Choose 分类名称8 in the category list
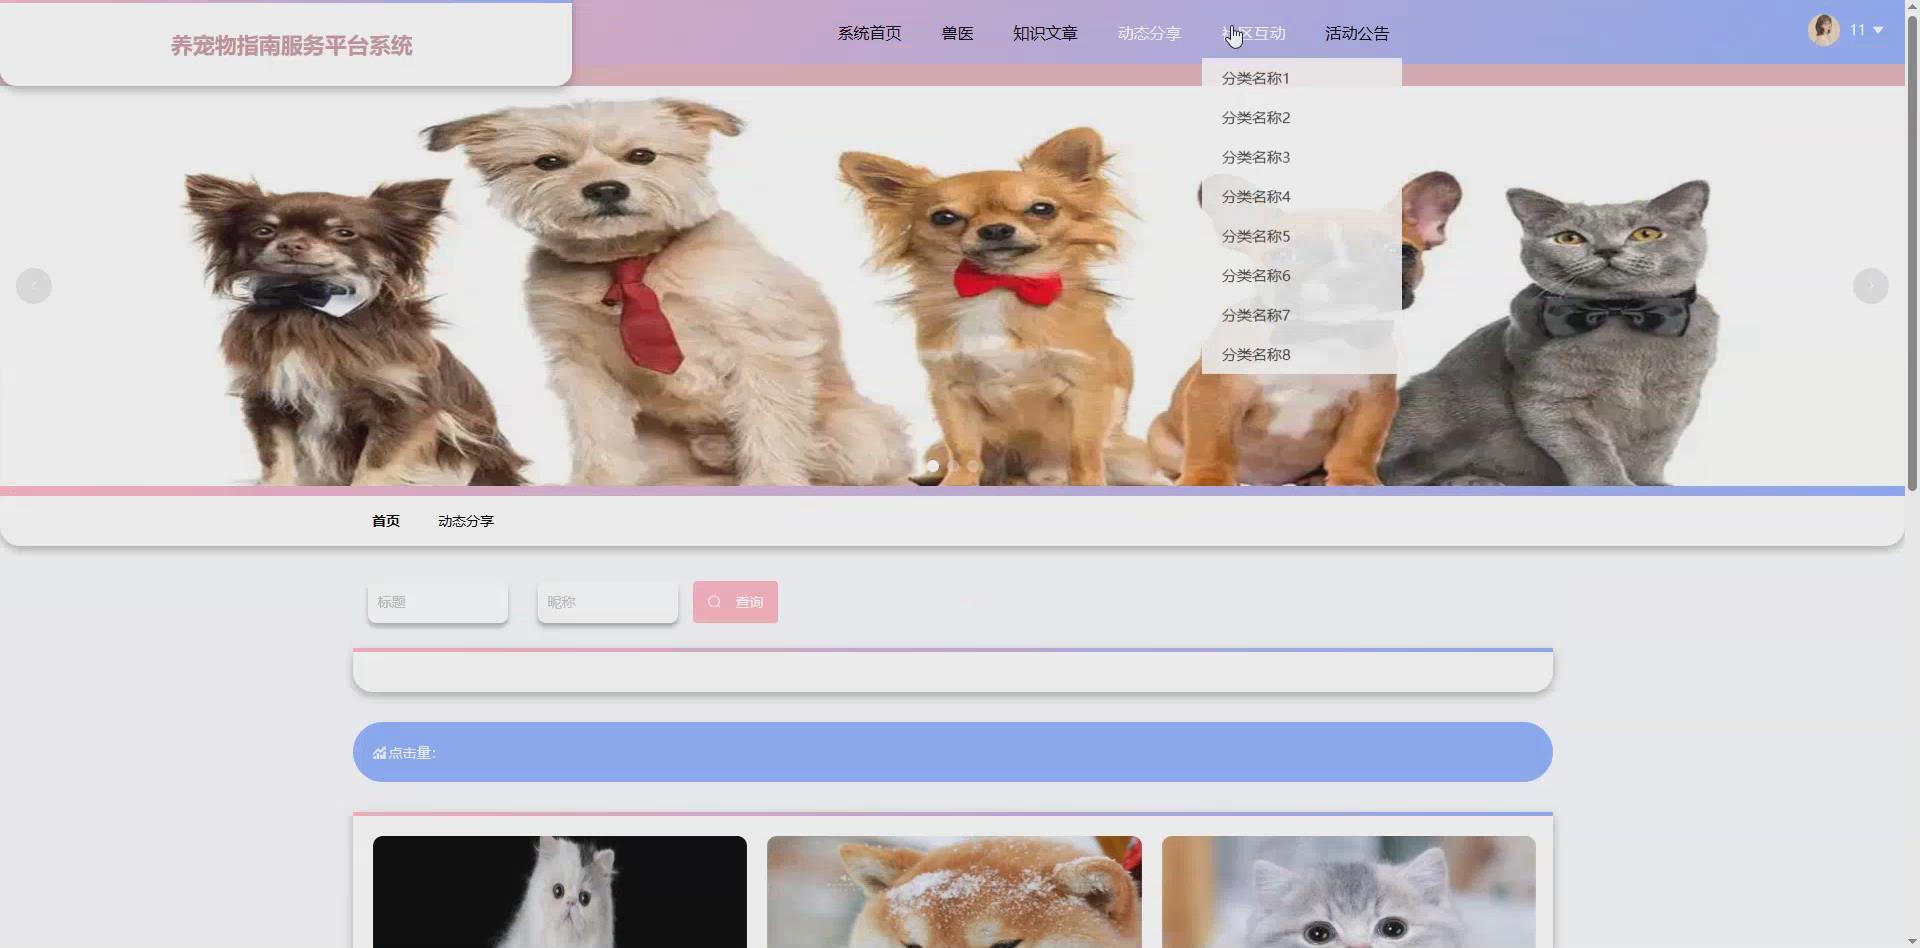This screenshot has width=1920, height=948. (x=1255, y=354)
